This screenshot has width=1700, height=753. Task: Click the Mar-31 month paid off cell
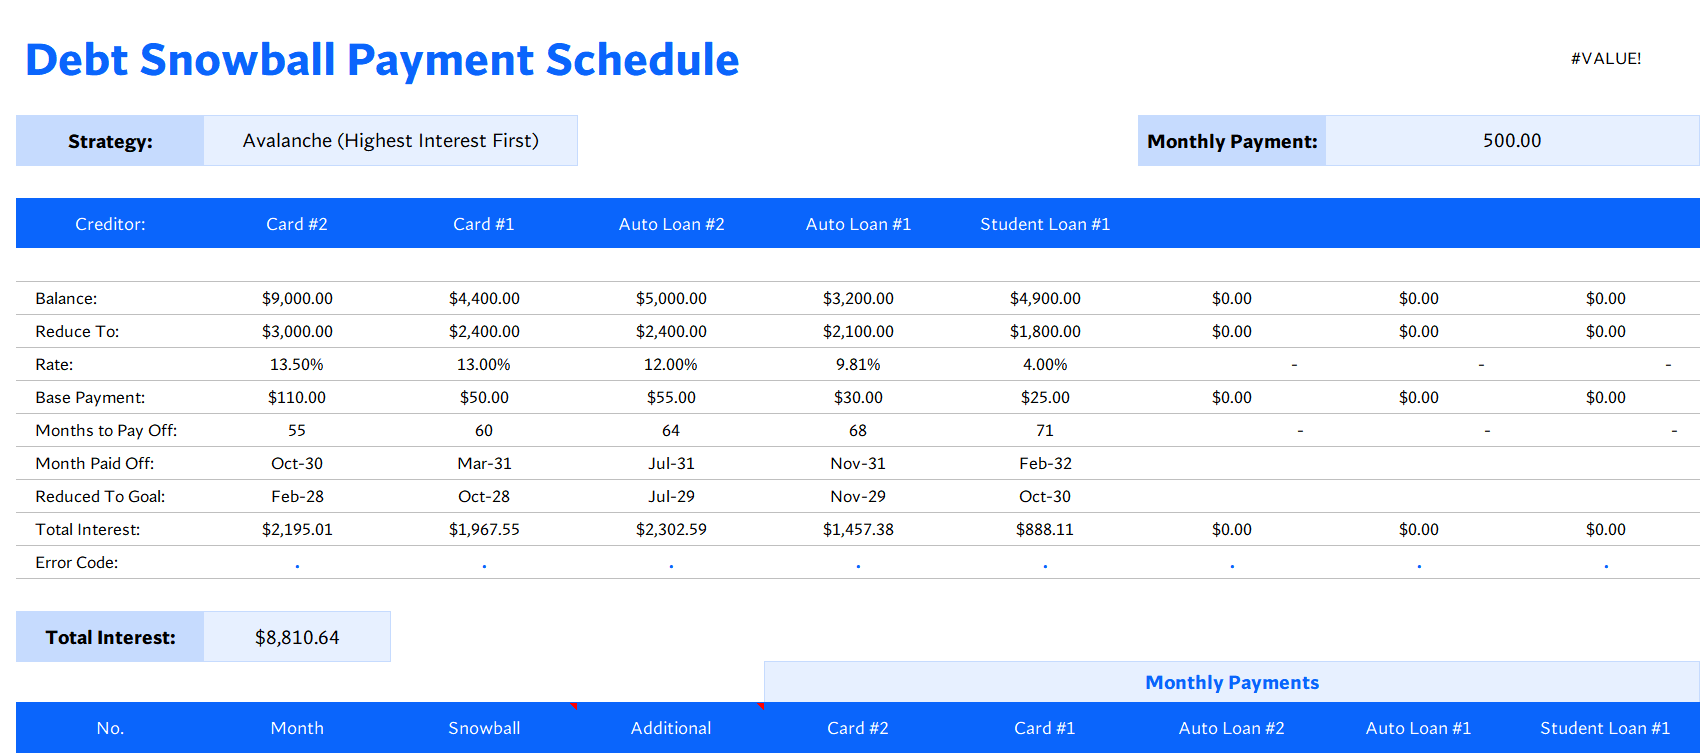point(484,463)
